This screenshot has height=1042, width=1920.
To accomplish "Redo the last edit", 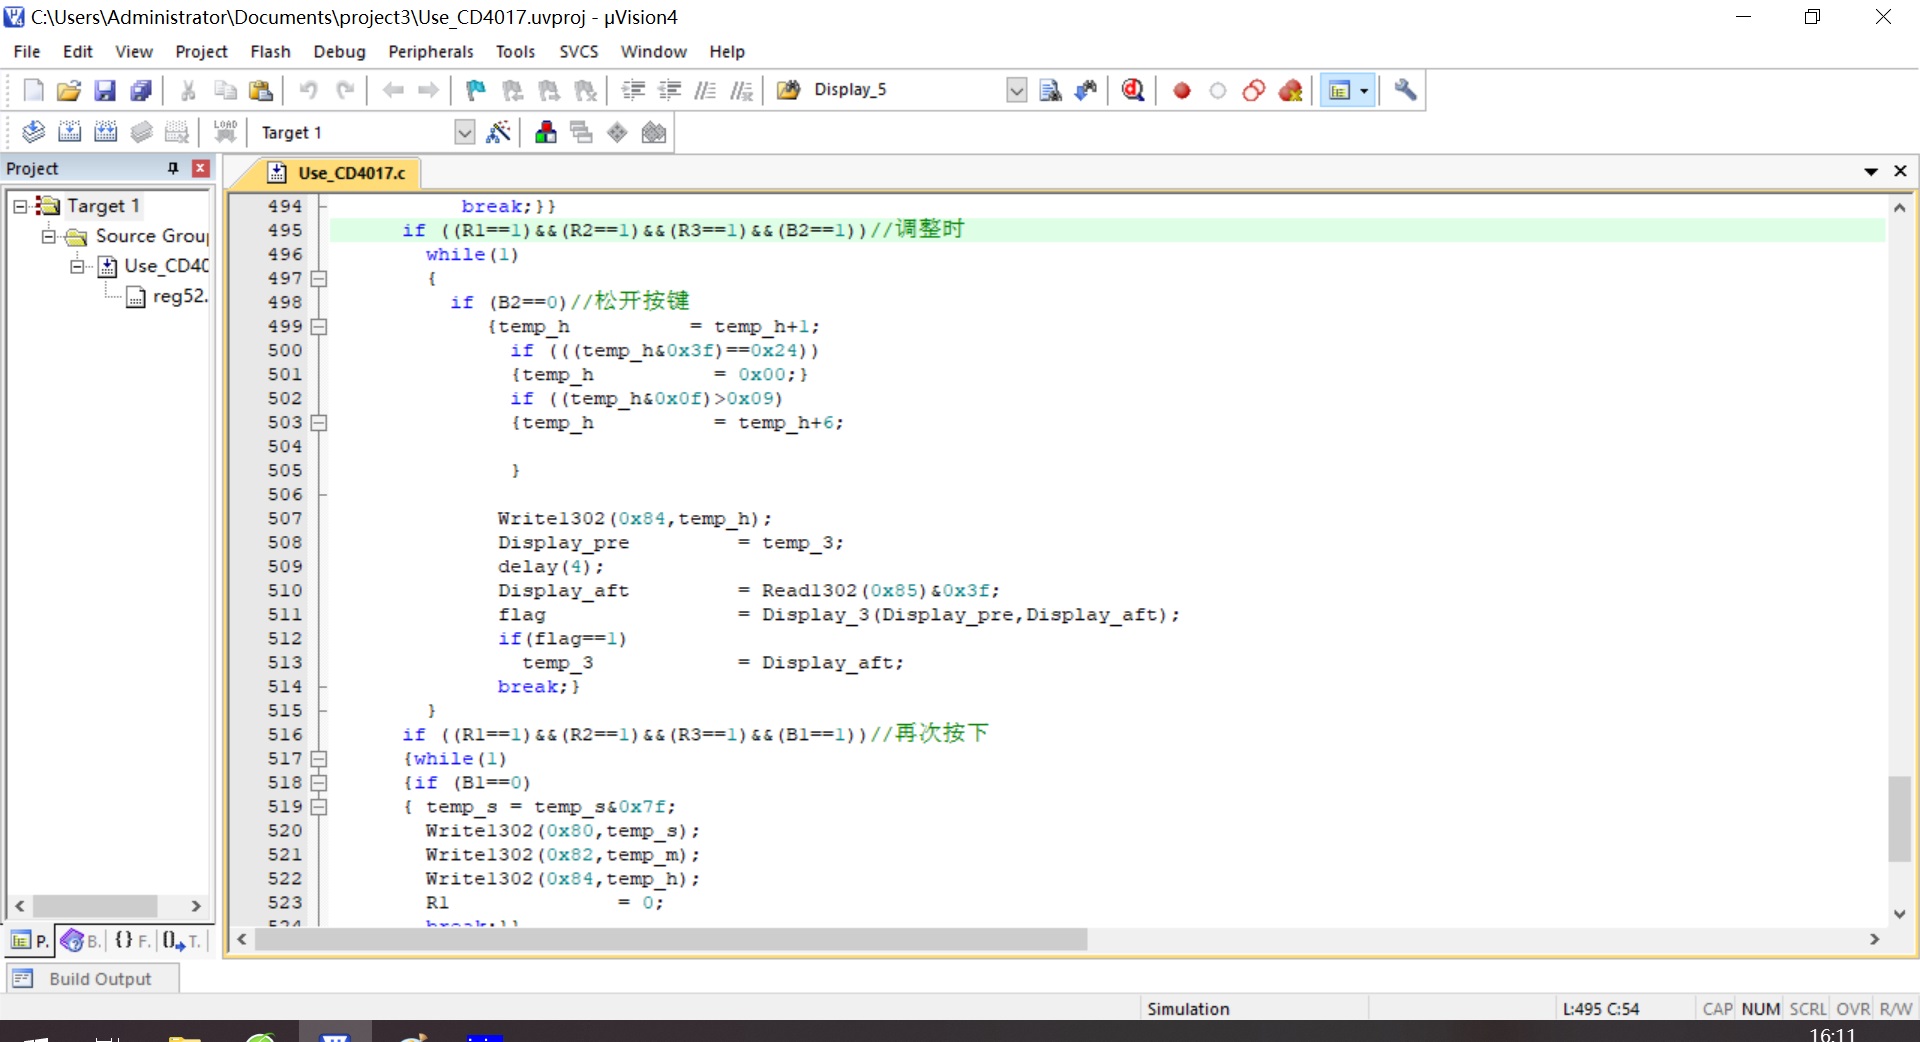I will (x=345, y=90).
